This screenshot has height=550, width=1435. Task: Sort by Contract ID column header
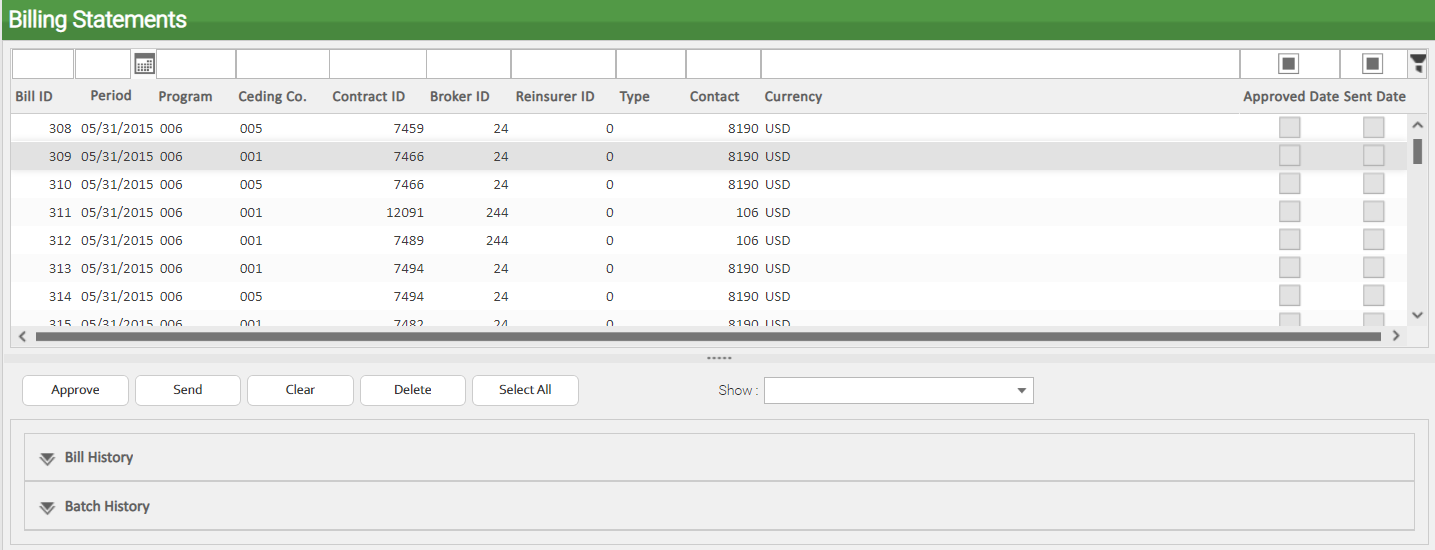click(x=368, y=97)
